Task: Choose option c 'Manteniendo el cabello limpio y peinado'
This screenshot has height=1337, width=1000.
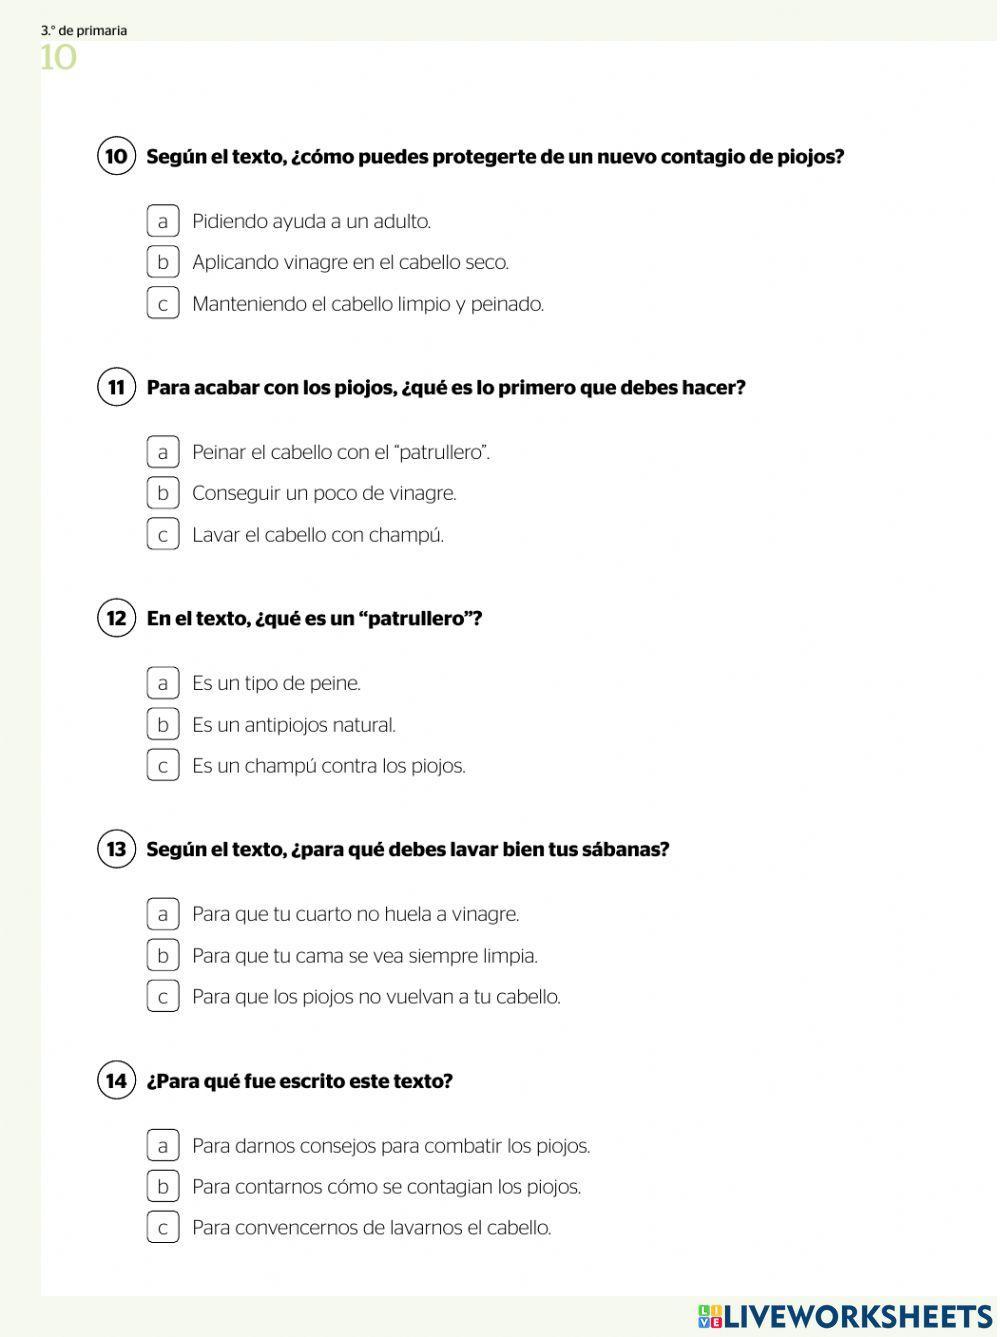Action: coord(162,303)
